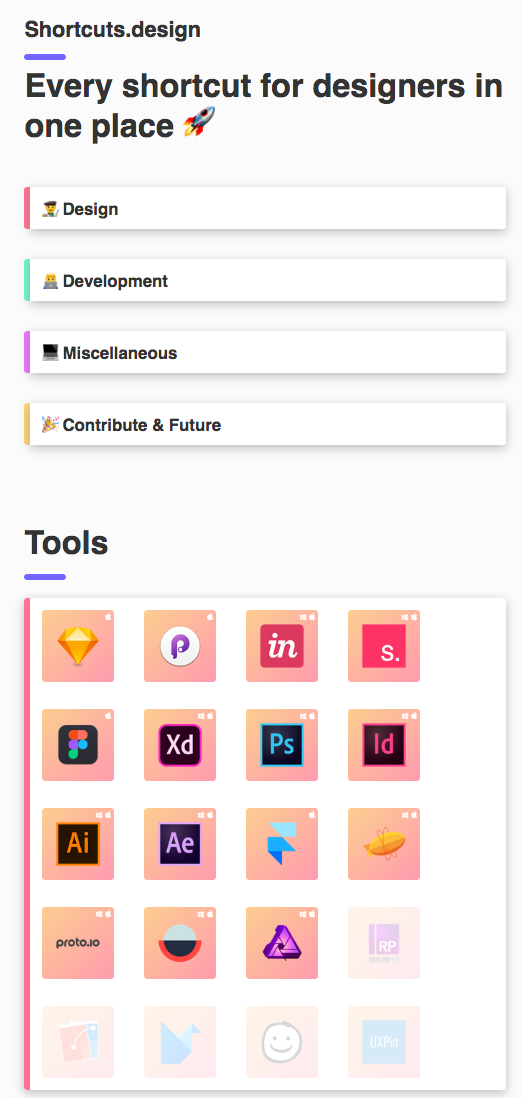This screenshot has width=522, height=1098.
Task: Select the Zeplin blimp tile
Action: click(x=384, y=844)
